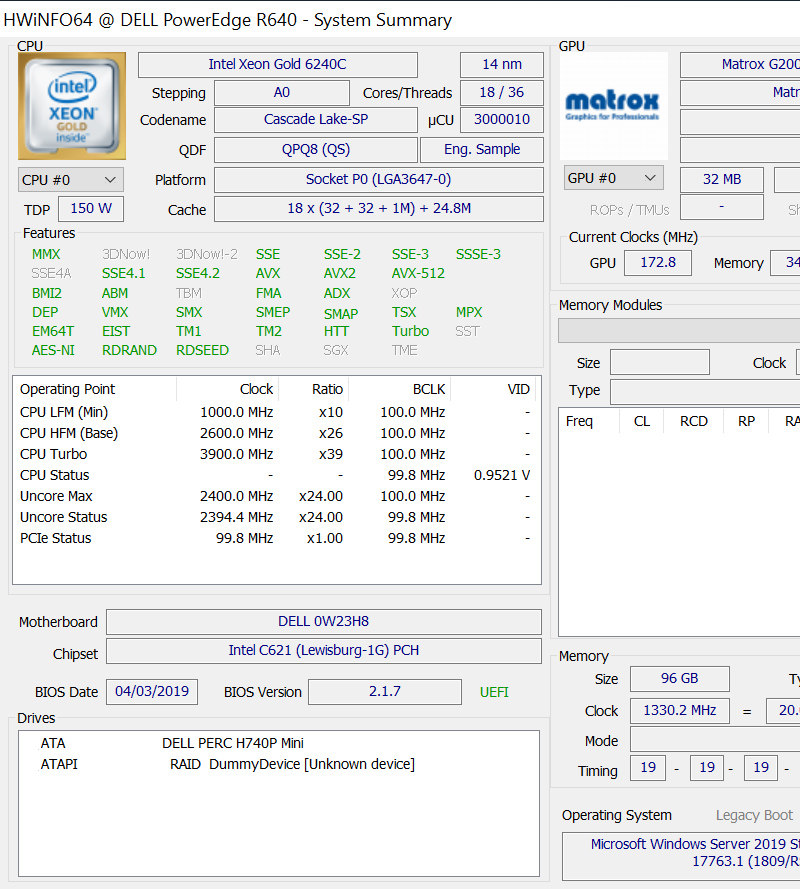Click the TDP value 150 W
This screenshot has height=889, width=800.
[x=91, y=209]
